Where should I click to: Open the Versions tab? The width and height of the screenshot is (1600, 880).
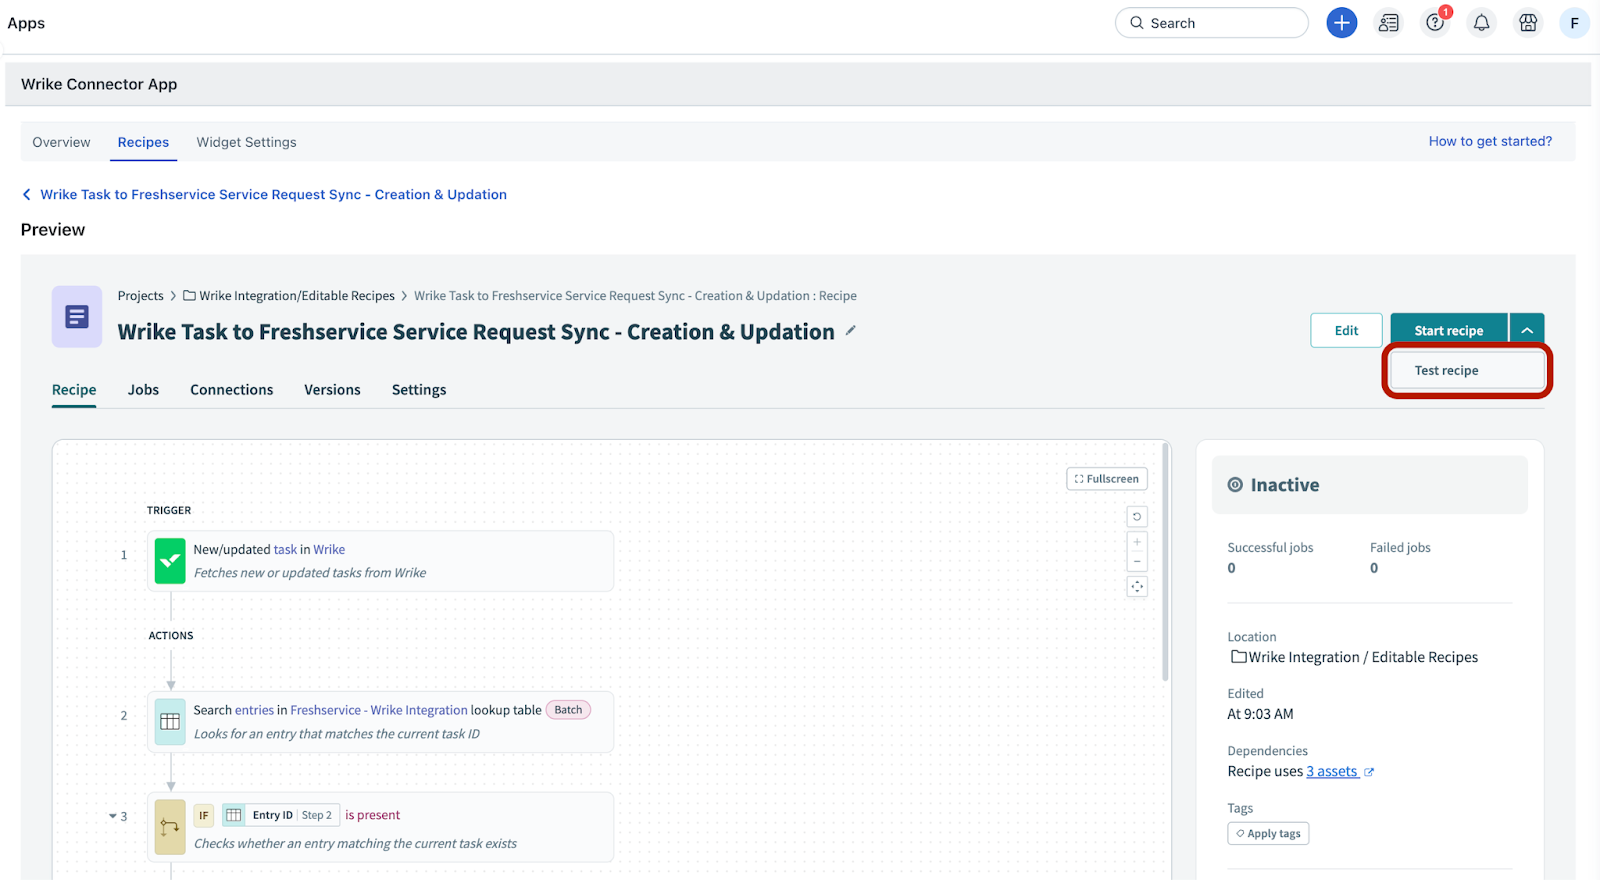tap(332, 390)
